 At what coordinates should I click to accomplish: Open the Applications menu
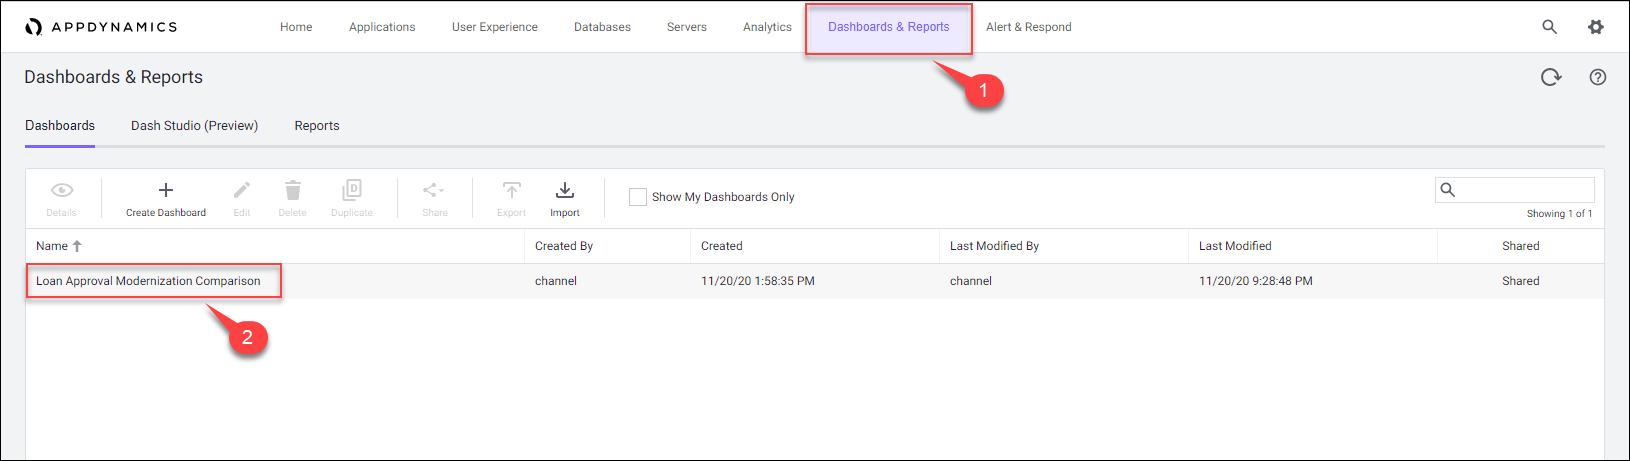tap(382, 27)
